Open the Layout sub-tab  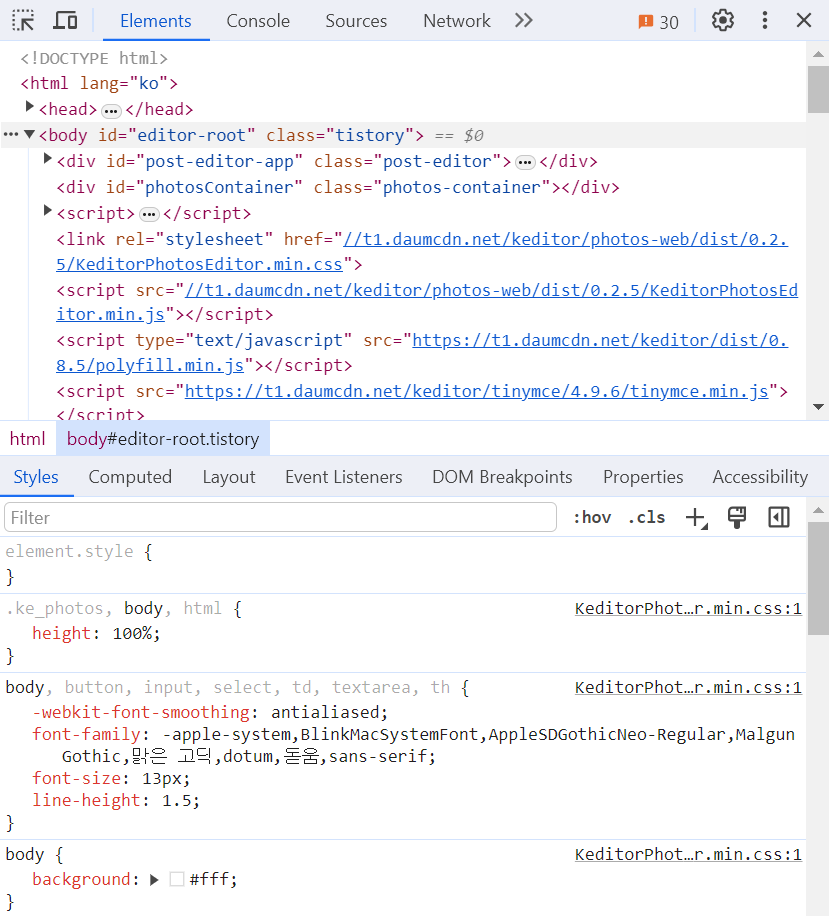229,477
